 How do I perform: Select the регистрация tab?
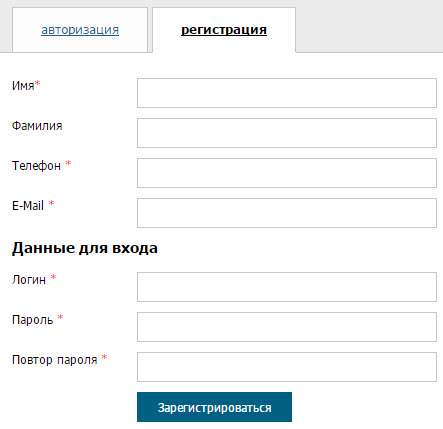pyautogui.click(x=224, y=30)
